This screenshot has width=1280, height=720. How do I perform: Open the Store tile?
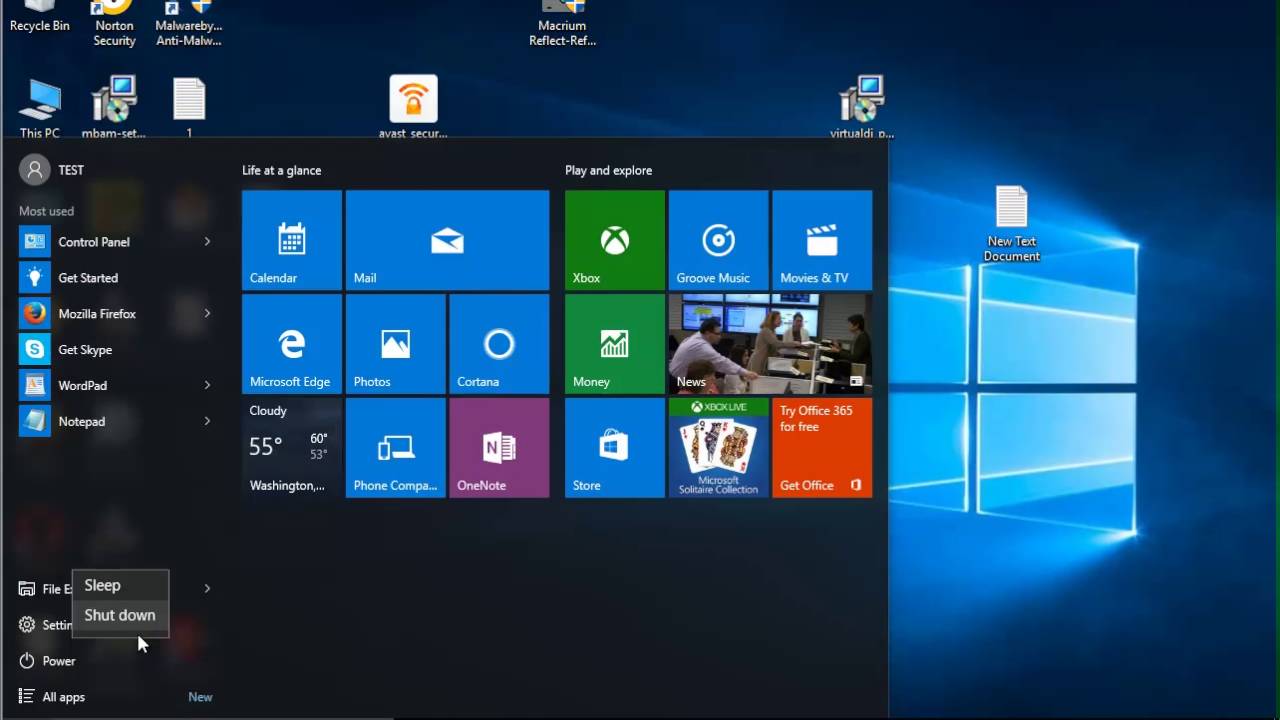[x=614, y=448]
